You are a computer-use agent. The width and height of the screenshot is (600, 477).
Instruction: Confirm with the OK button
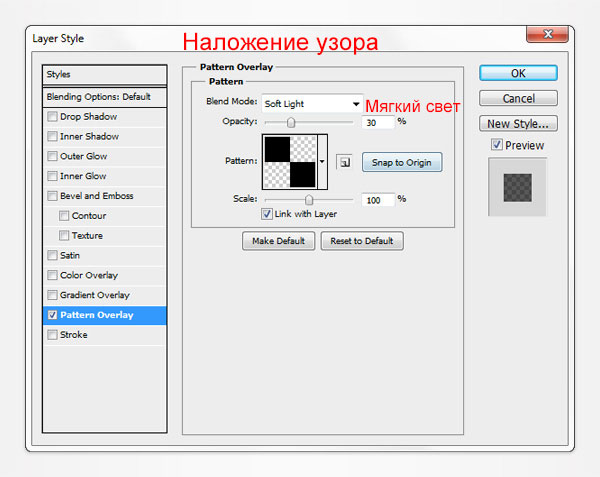coord(518,73)
